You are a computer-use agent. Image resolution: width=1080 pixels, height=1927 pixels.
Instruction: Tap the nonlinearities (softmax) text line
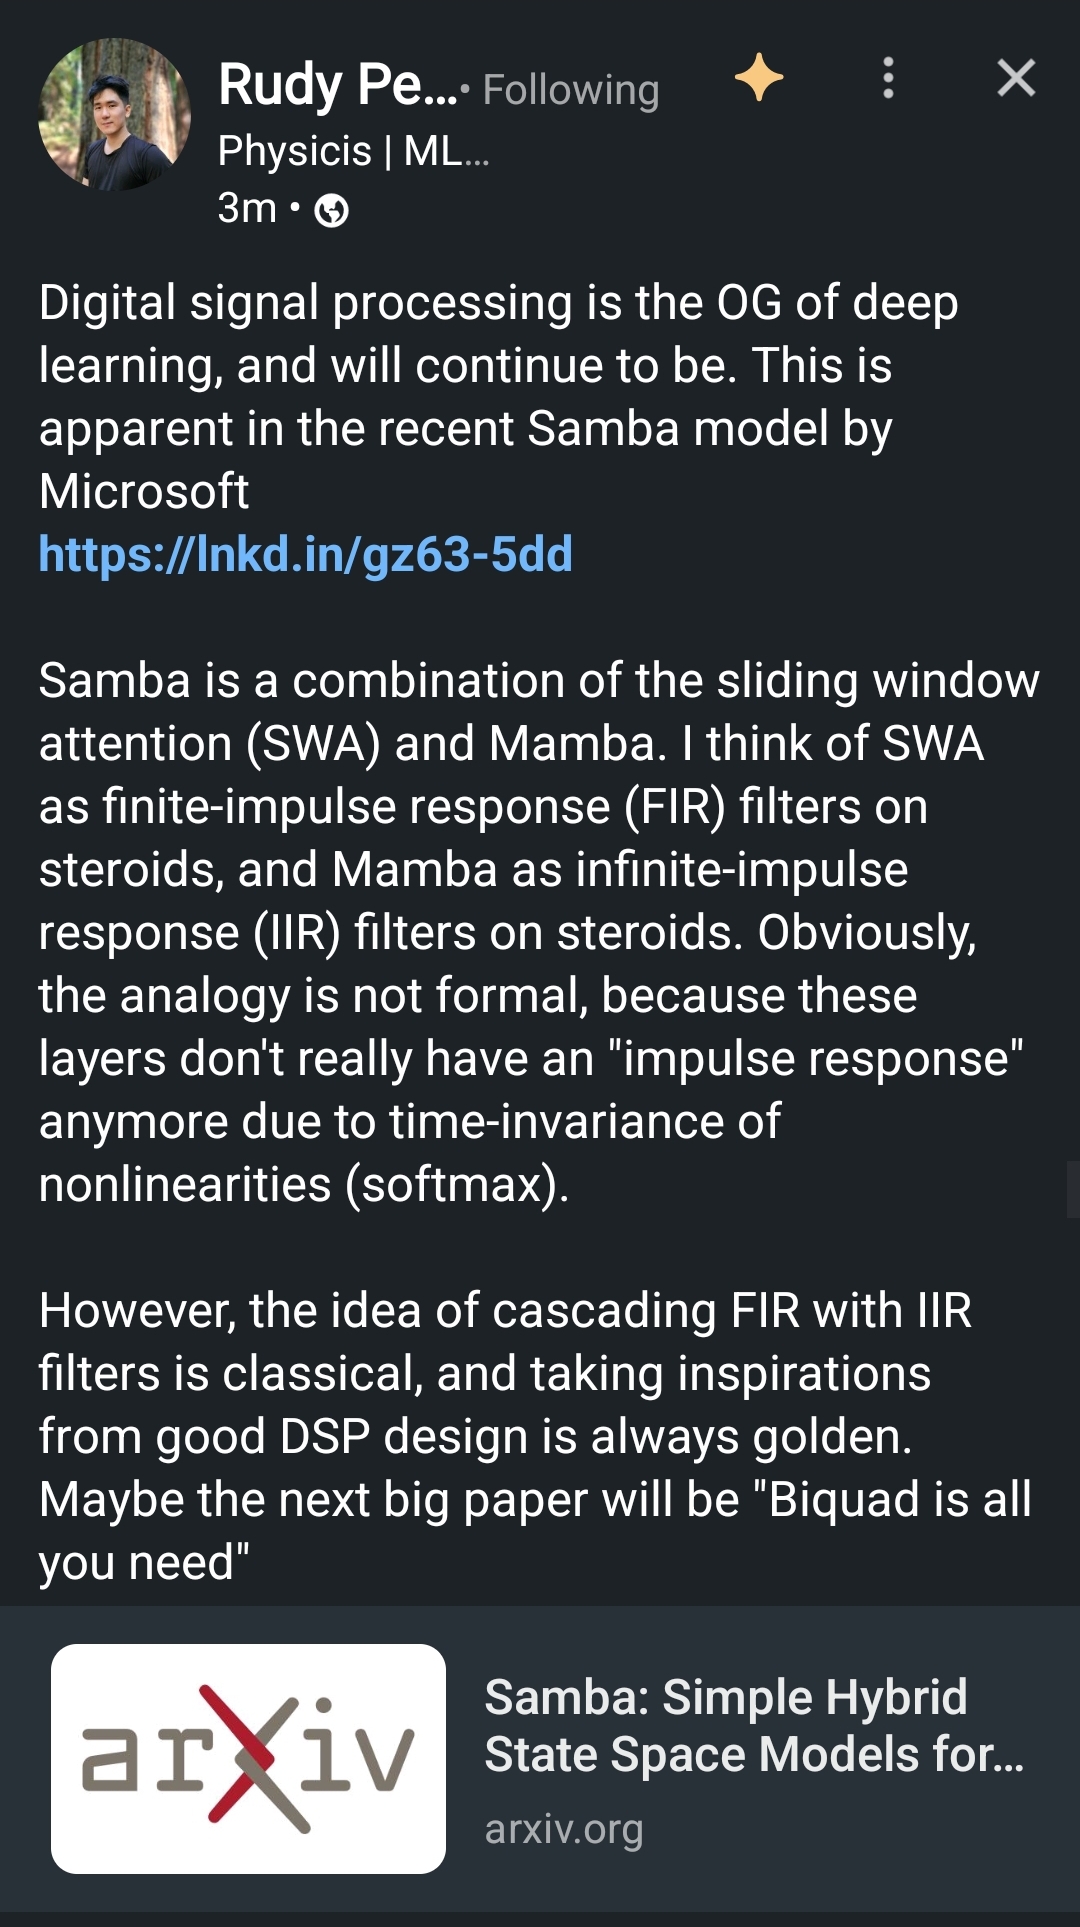point(303,1185)
